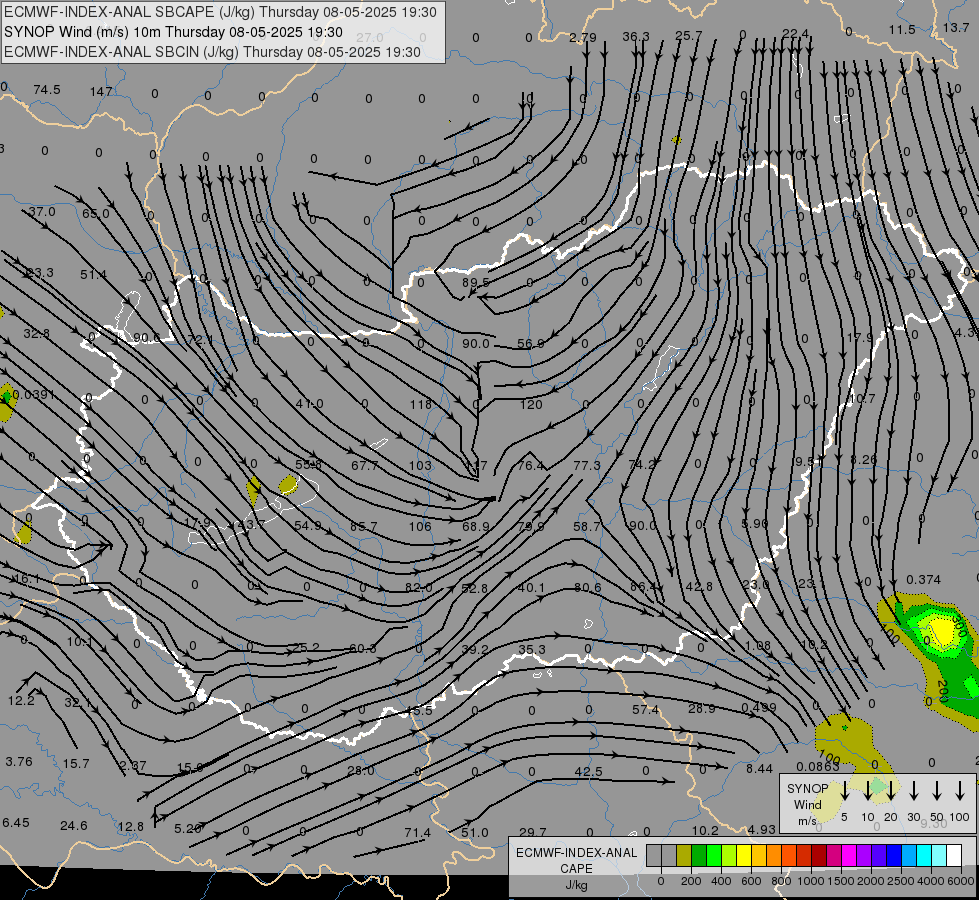Click the grid value 36.3
The image size is (979, 900).
coord(636,37)
